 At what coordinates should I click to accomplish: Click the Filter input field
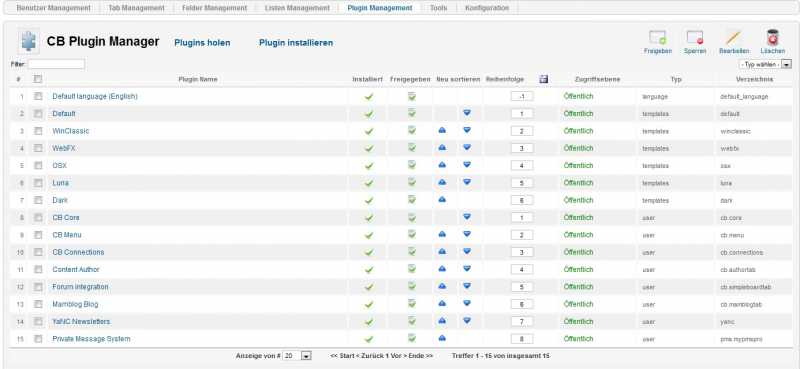(x=56, y=64)
